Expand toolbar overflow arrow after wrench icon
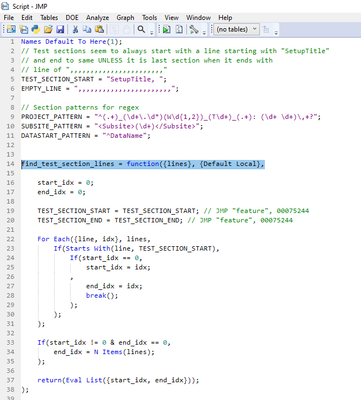This screenshot has width=361, height=400. 204,32
